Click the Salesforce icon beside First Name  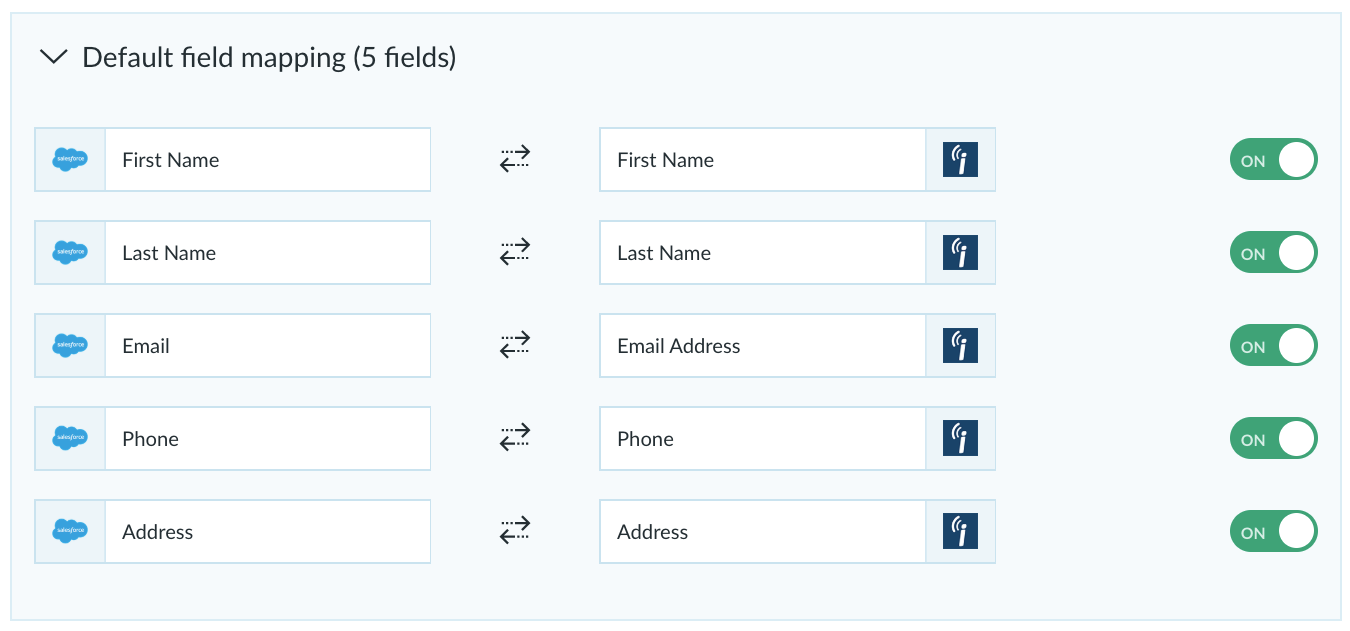coord(70,160)
